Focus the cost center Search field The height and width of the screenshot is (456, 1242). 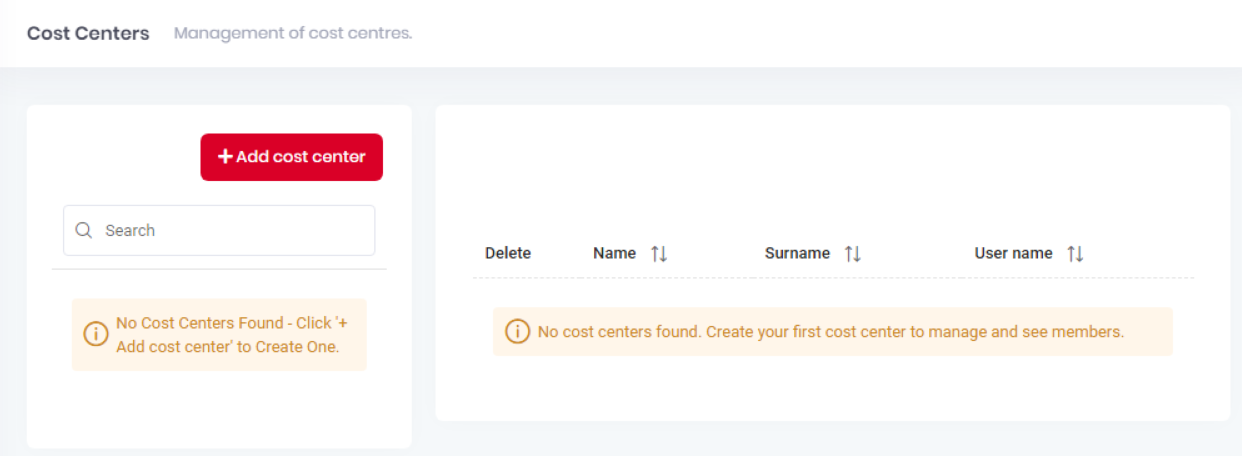tap(219, 230)
